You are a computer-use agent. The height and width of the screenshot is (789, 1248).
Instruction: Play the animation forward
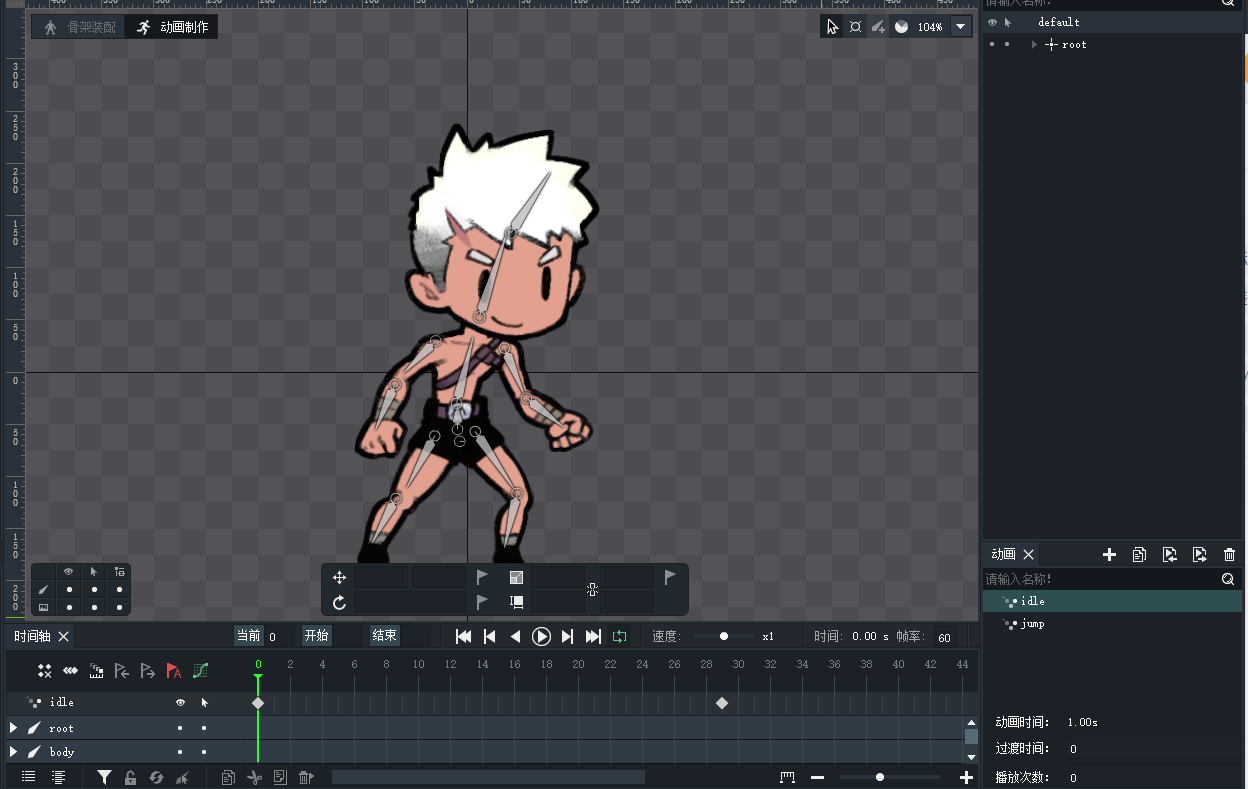[541, 636]
